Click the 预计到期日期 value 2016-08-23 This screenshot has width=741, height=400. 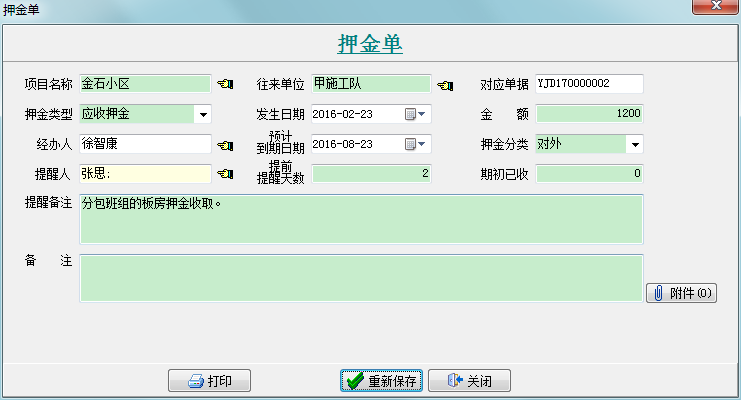(x=343, y=144)
